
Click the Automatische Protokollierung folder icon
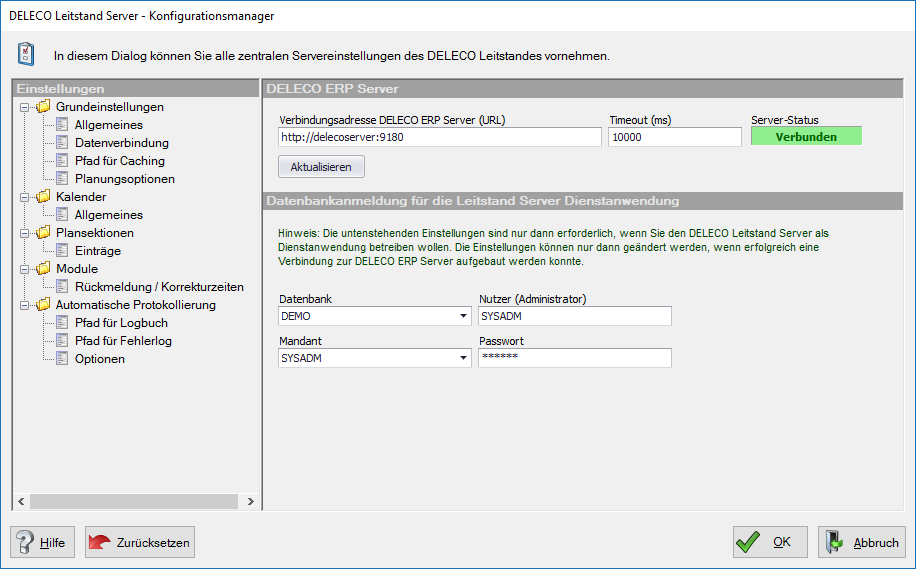click(43, 305)
